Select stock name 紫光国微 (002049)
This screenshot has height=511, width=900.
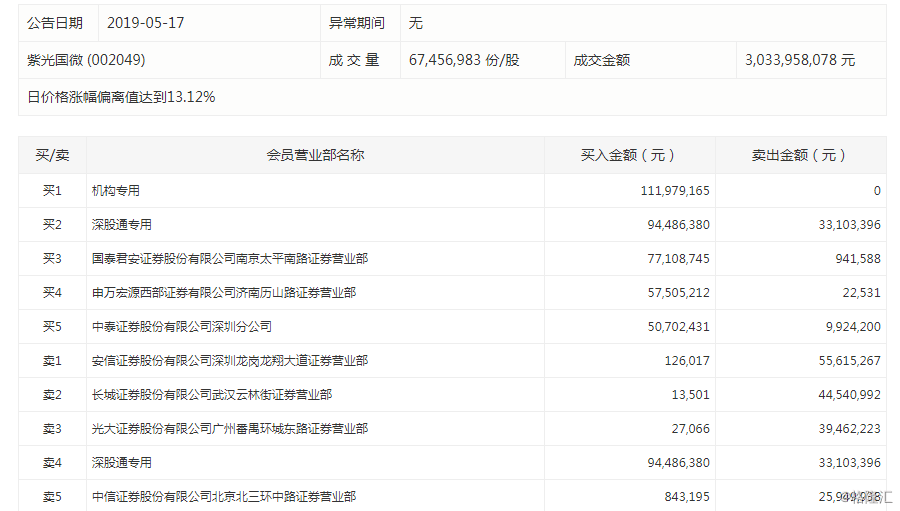[86, 60]
